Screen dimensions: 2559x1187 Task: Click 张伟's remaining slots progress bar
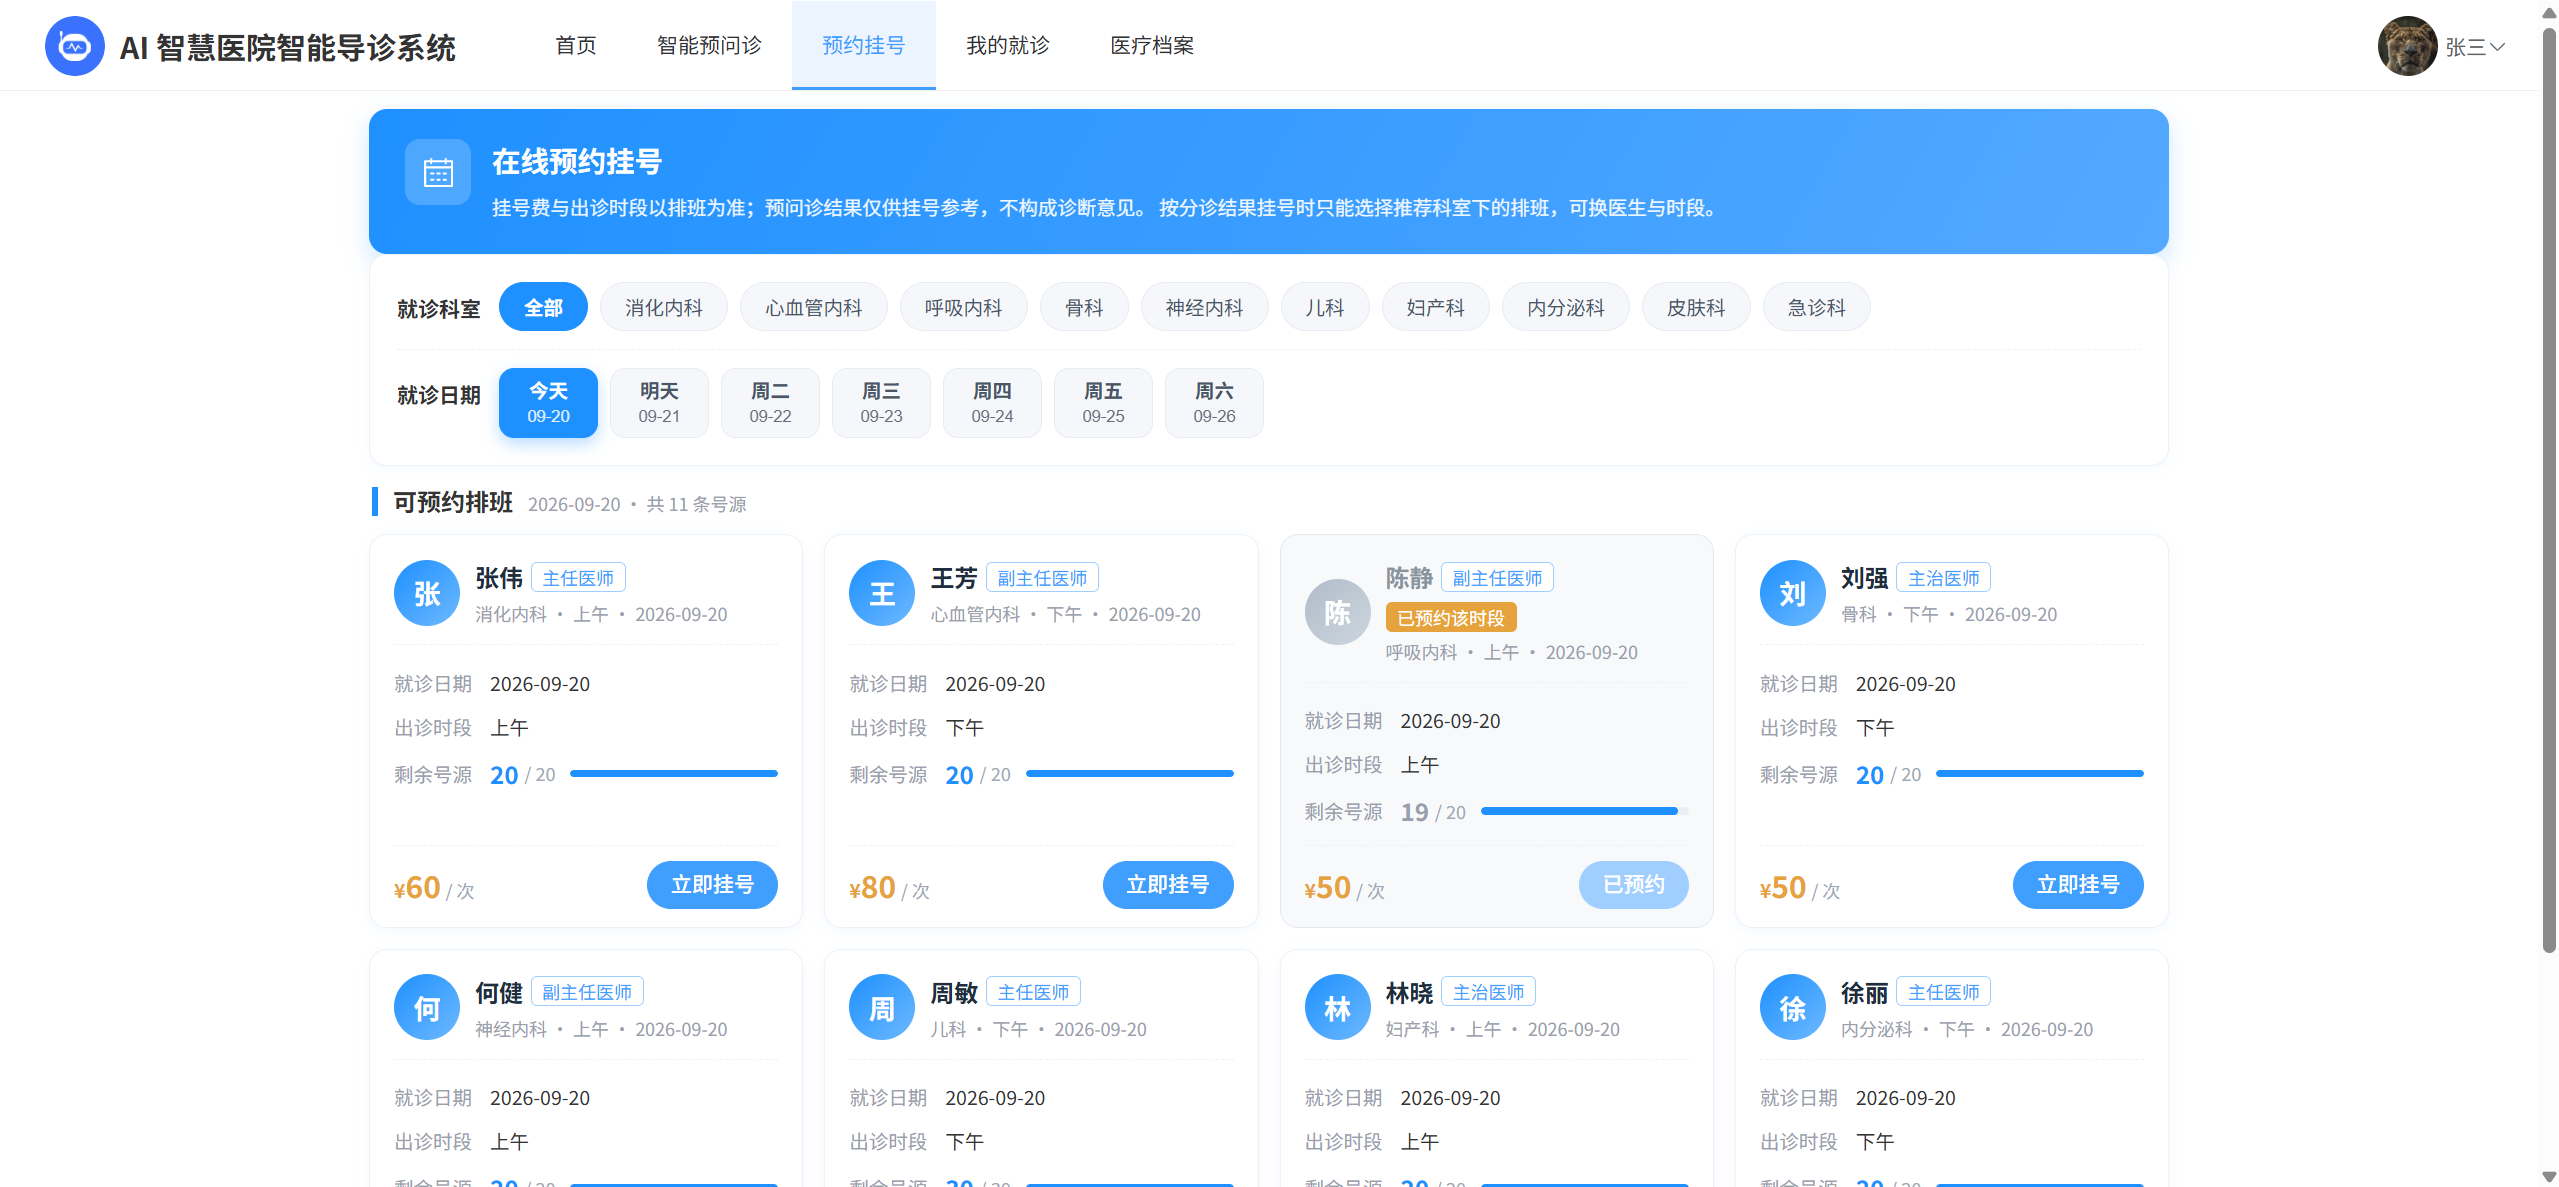674,774
